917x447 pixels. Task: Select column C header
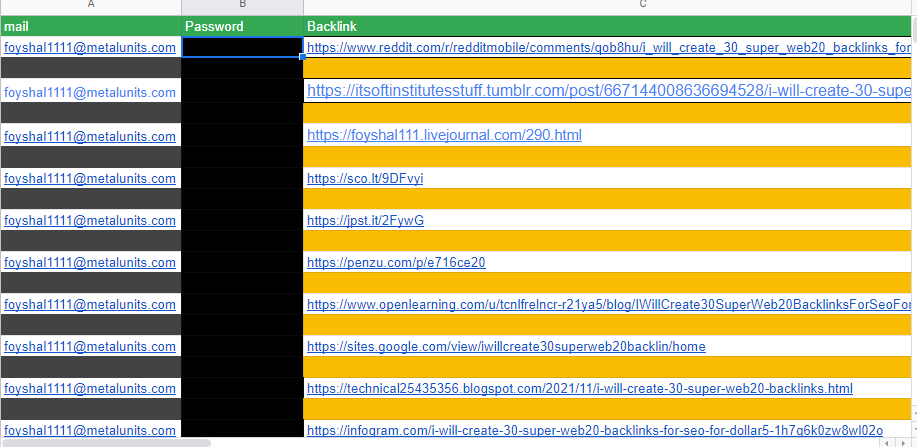point(608,6)
